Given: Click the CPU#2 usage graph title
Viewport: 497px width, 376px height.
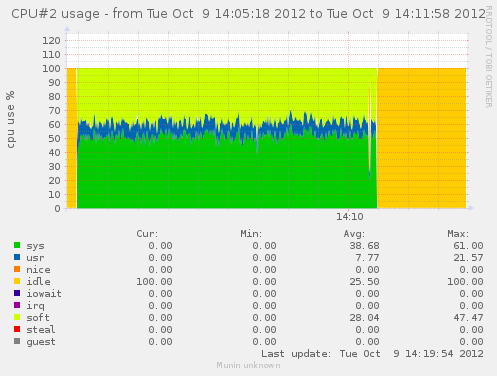Looking at the screenshot, I should click(x=248, y=14).
